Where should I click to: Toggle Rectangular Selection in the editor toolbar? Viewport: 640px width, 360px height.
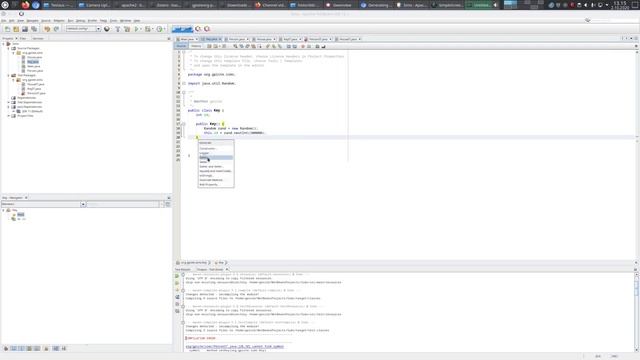260,47
